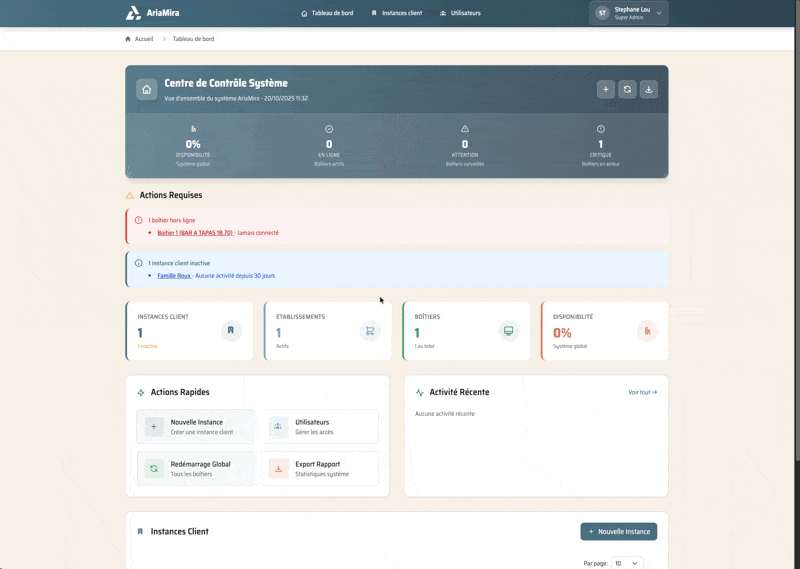Click the Actions Requises warning icon

pos(130,195)
